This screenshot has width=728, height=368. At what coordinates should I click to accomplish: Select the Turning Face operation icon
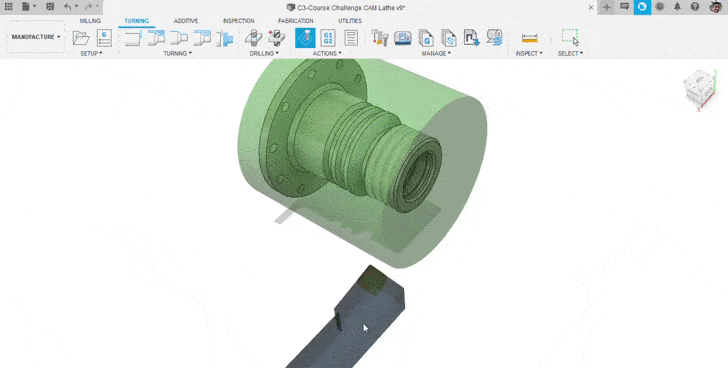(133, 38)
